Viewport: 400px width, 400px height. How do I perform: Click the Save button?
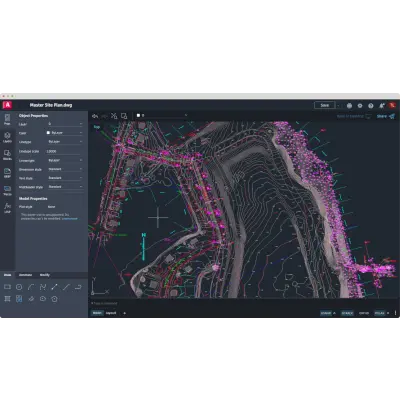(325, 105)
